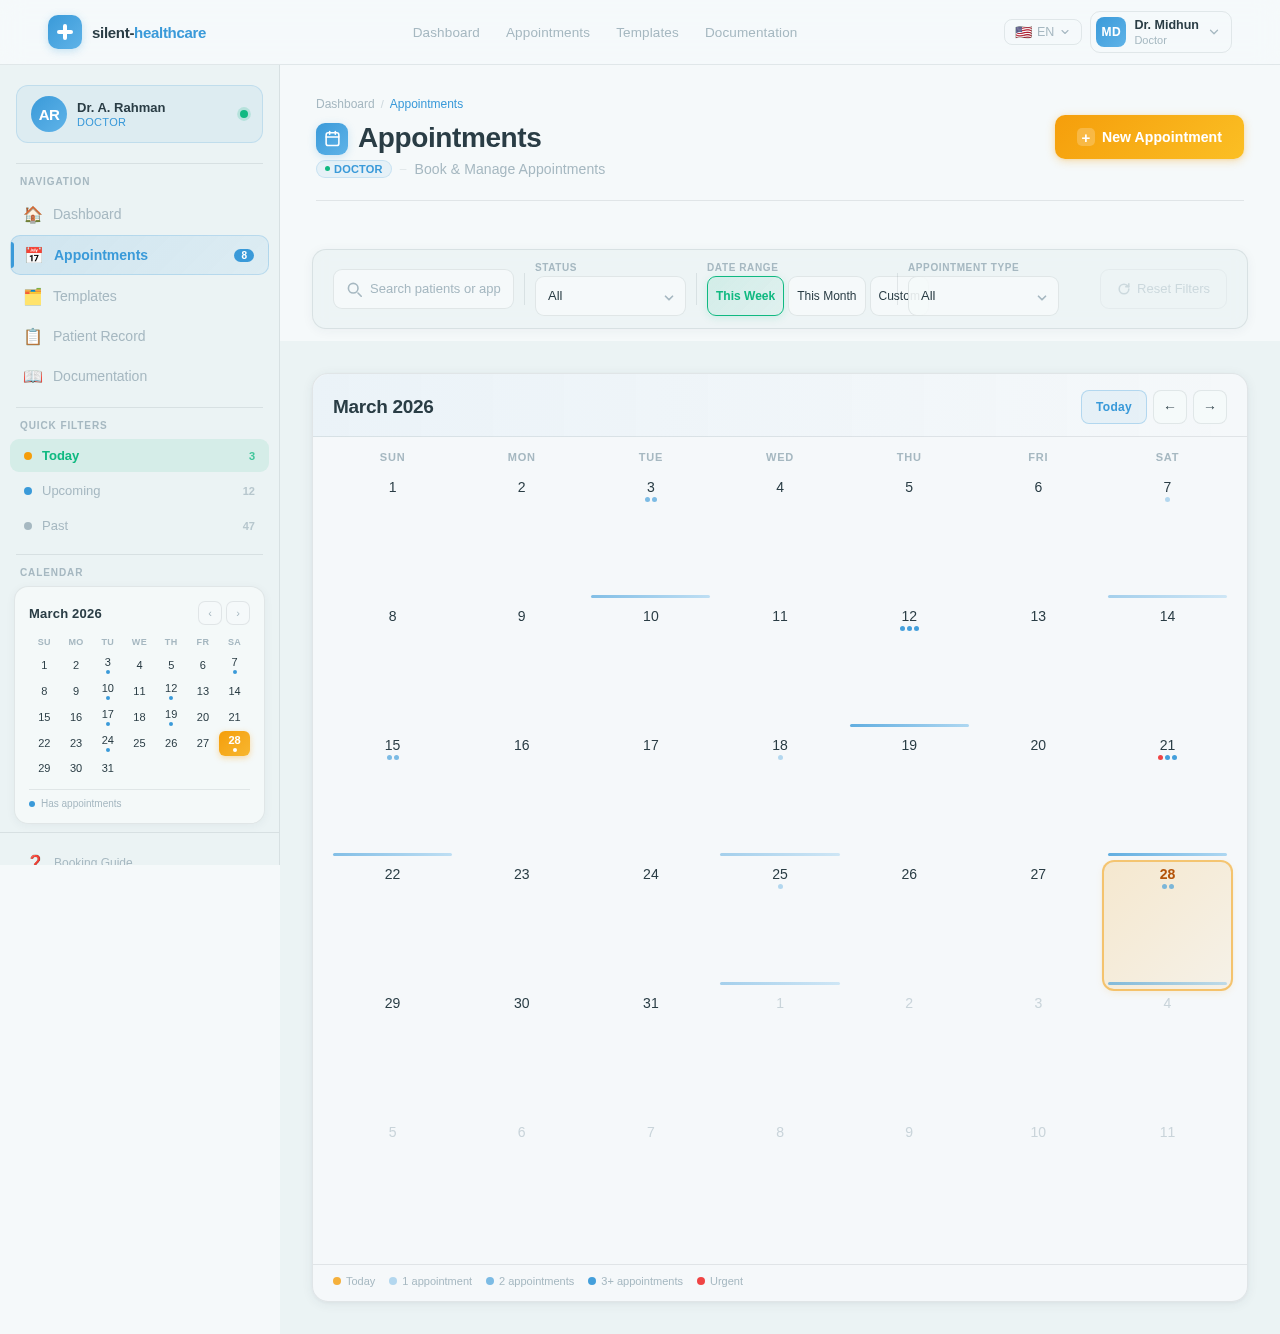Image resolution: width=1280 pixels, height=1334 pixels.
Task: Enable the This Week date range filter
Action: click(x=744, y=296)
